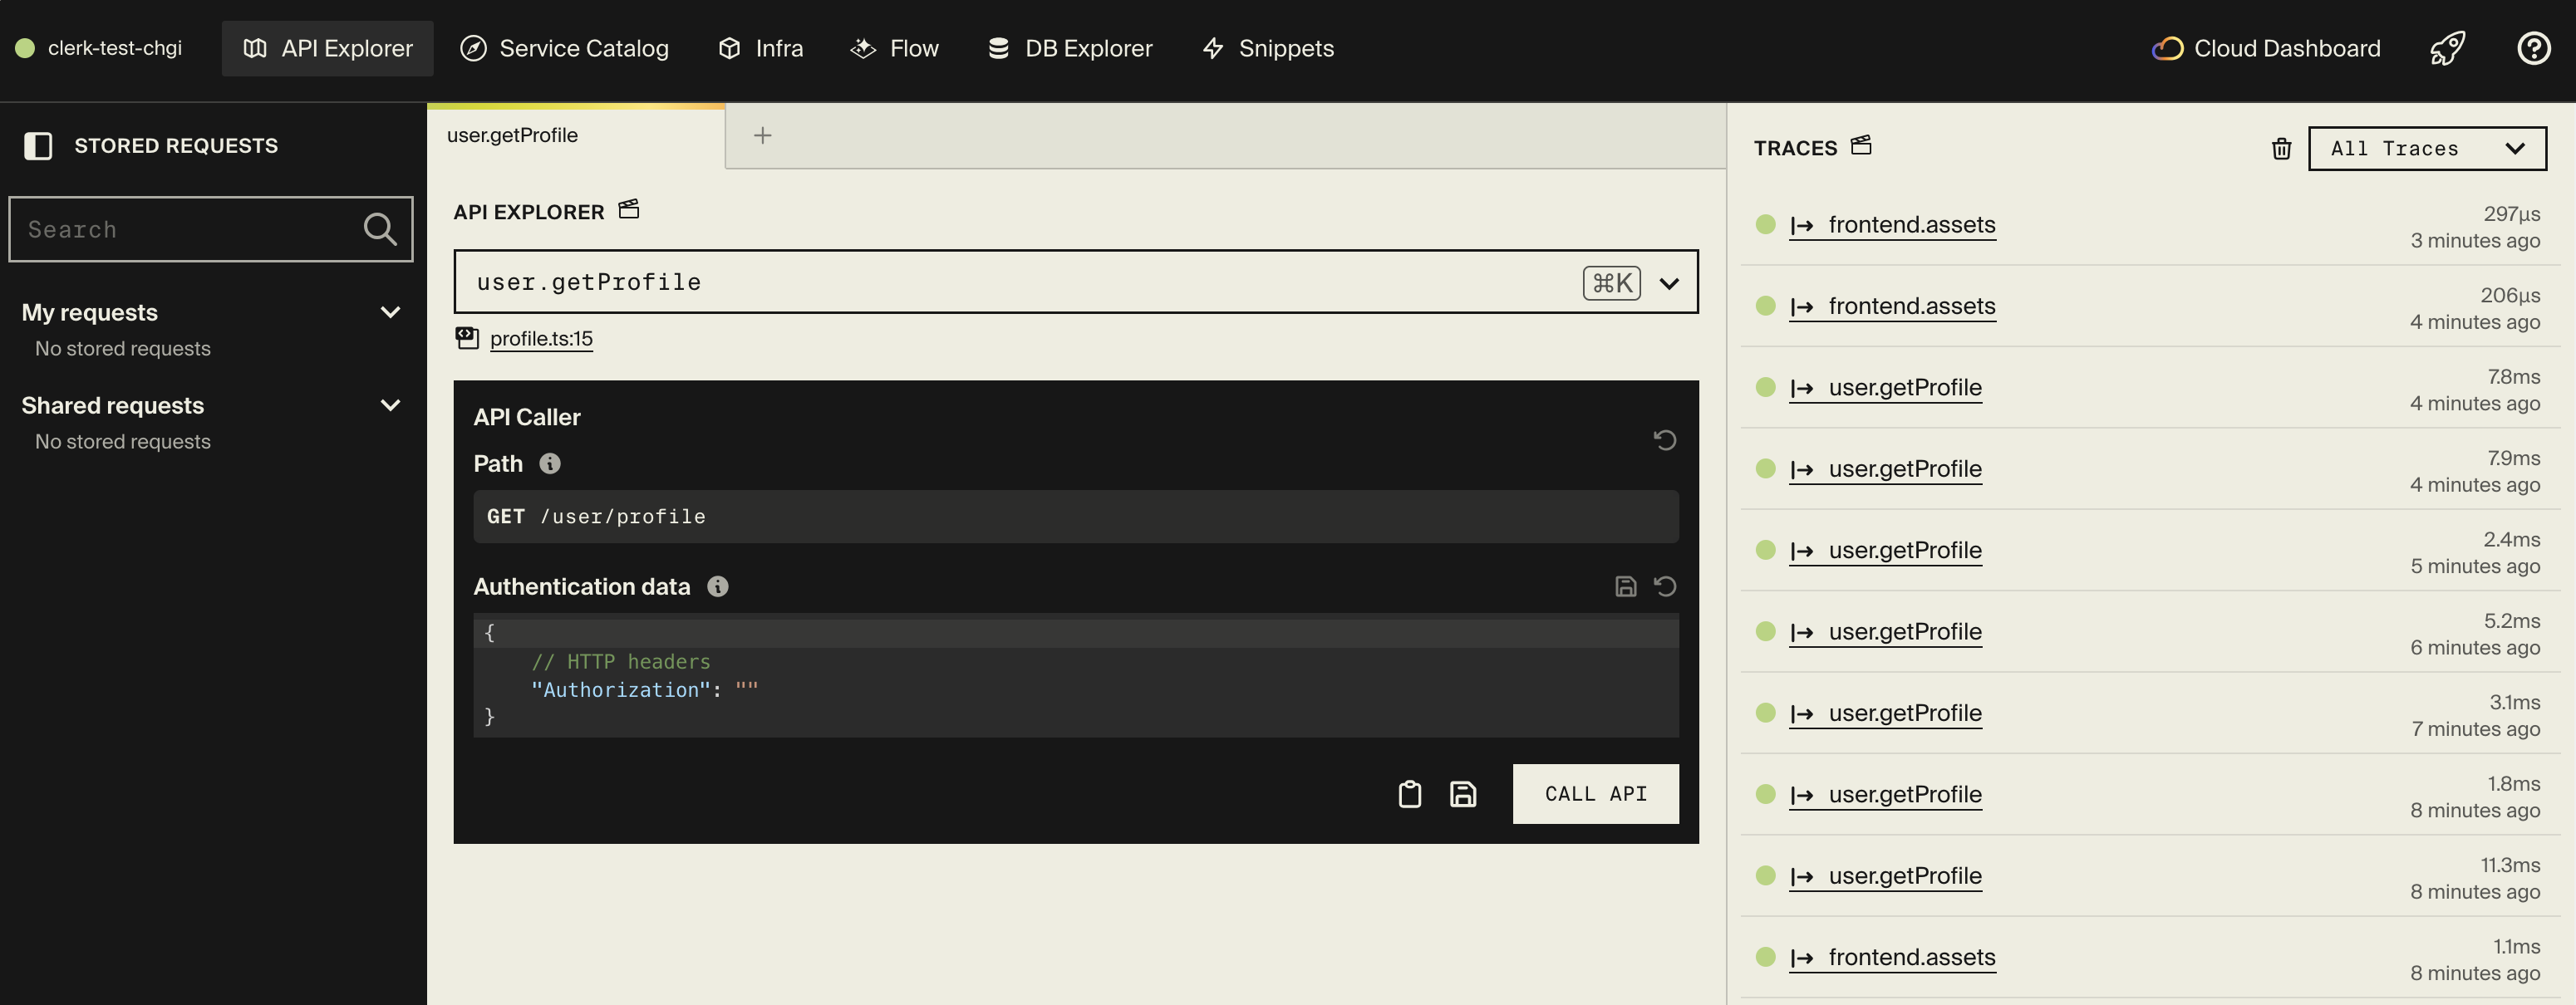Delete traces with the trash icon
This screenshot has width=2576, height=1005.
(x=2281, y=149)
